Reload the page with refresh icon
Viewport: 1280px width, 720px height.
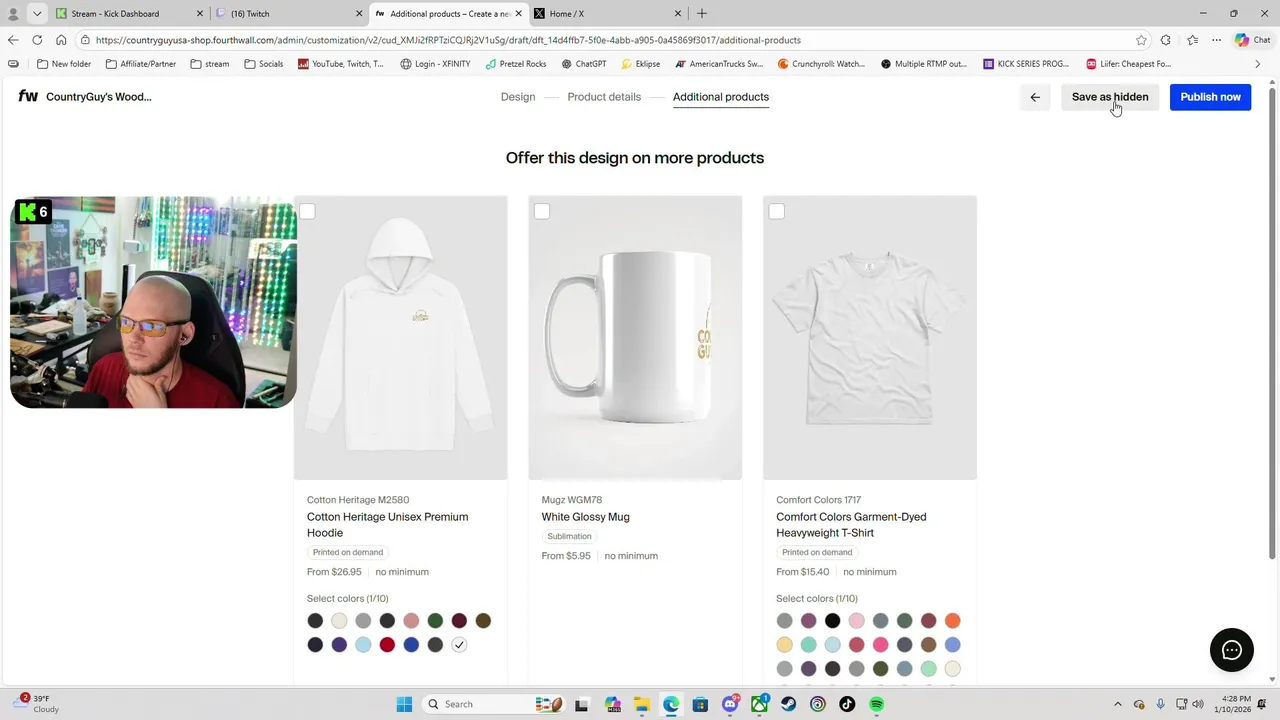[x=37, y=40]
